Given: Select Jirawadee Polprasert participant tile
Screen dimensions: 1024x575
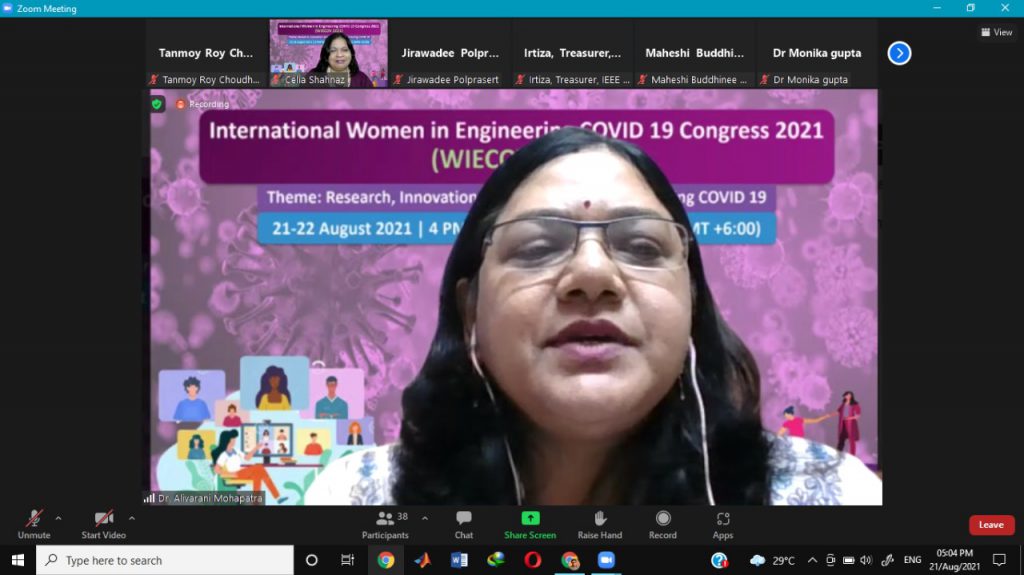Looking at the screenshot, I should (x=450, y=54).
